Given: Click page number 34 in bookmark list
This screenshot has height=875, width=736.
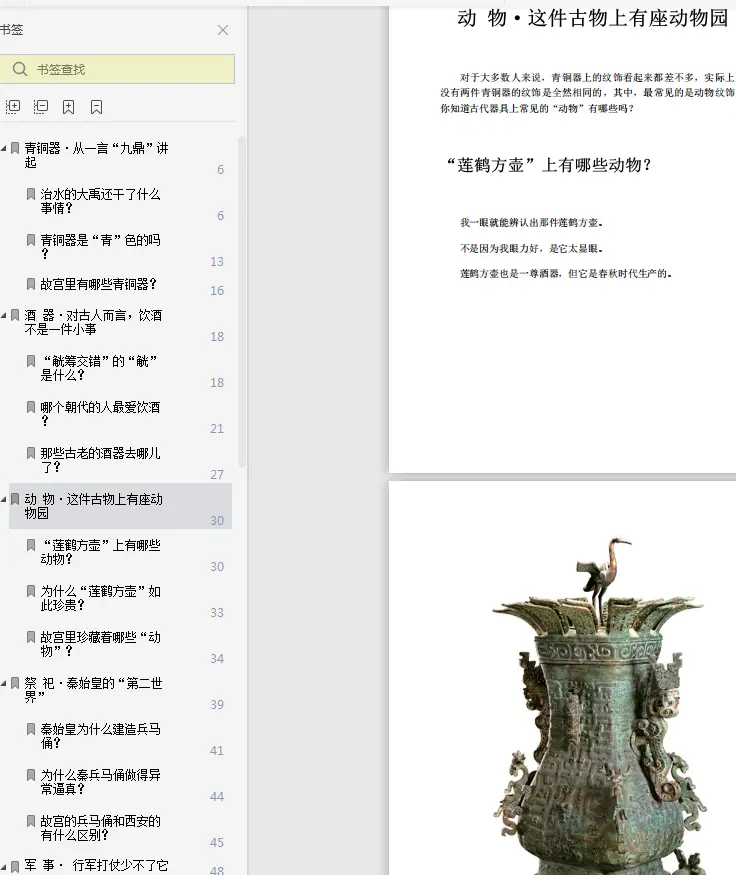Looking at the screenshot, I should click(217, 658).
